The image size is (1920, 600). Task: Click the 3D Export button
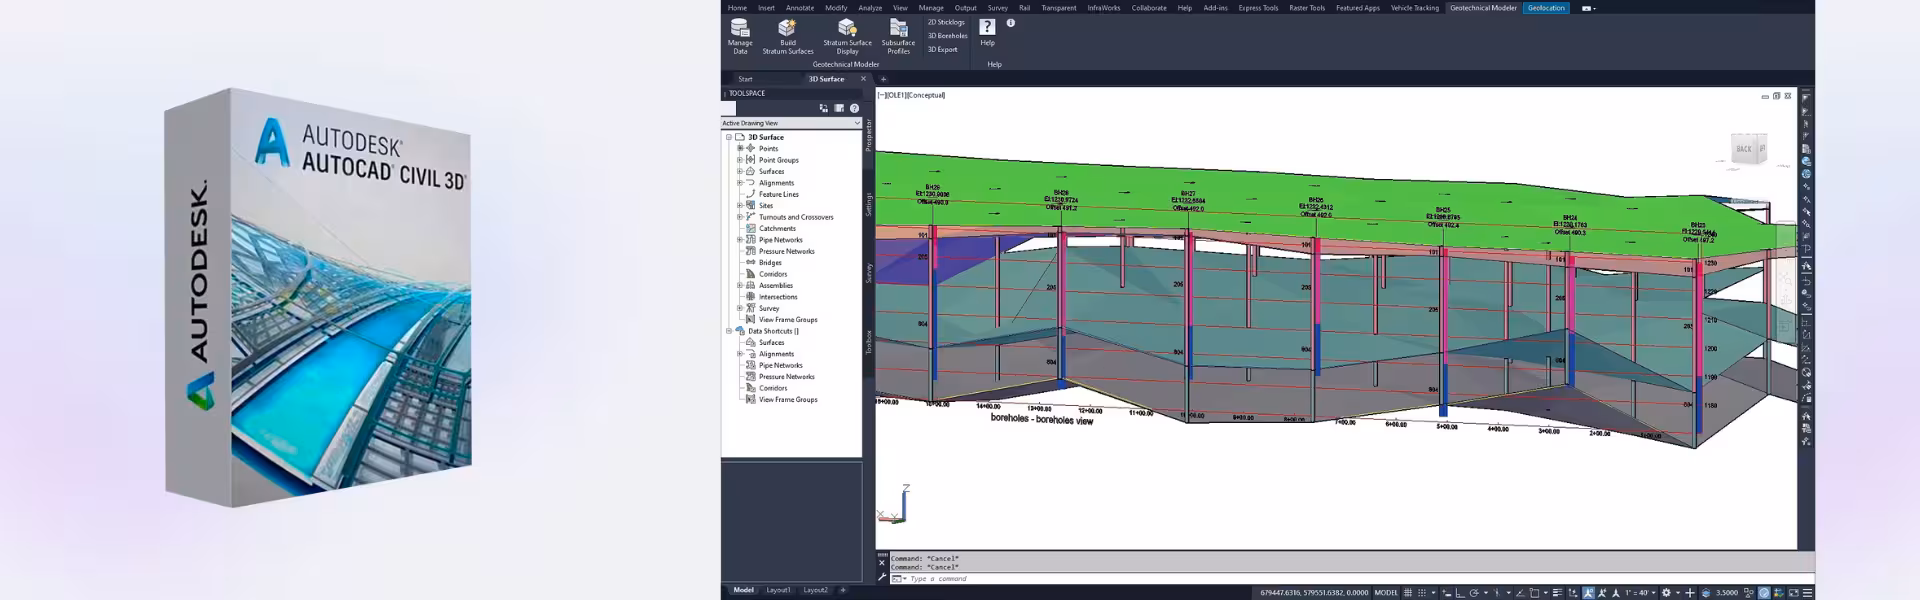coord(942,49)
